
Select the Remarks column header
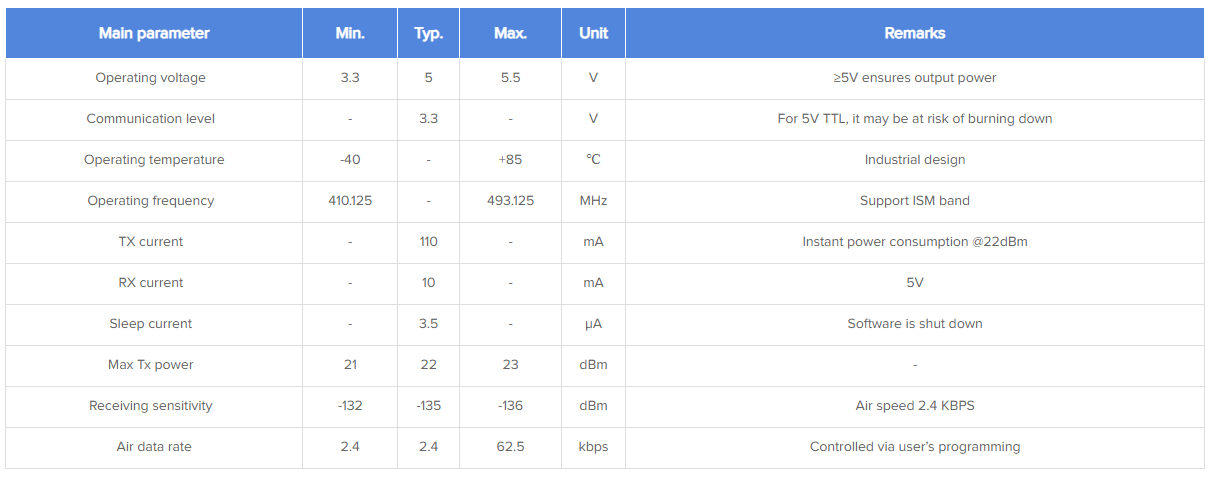914,33
